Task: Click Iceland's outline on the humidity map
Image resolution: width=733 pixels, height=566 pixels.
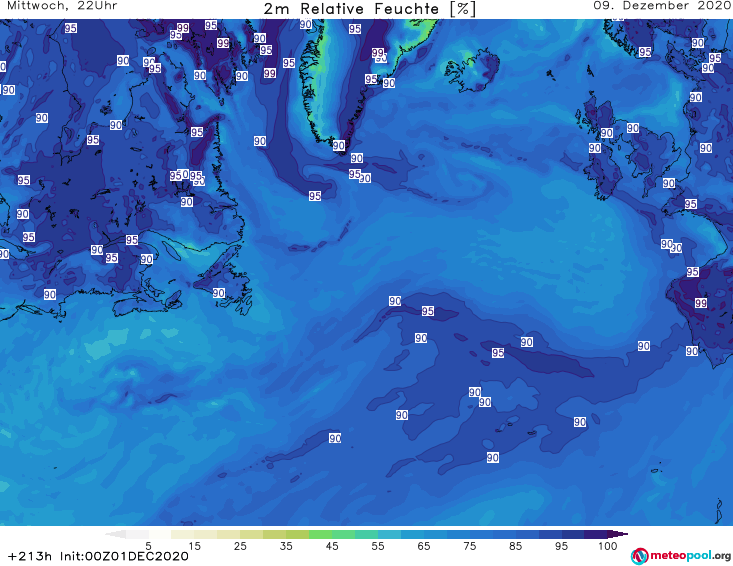Action: [x=472, y=71]
